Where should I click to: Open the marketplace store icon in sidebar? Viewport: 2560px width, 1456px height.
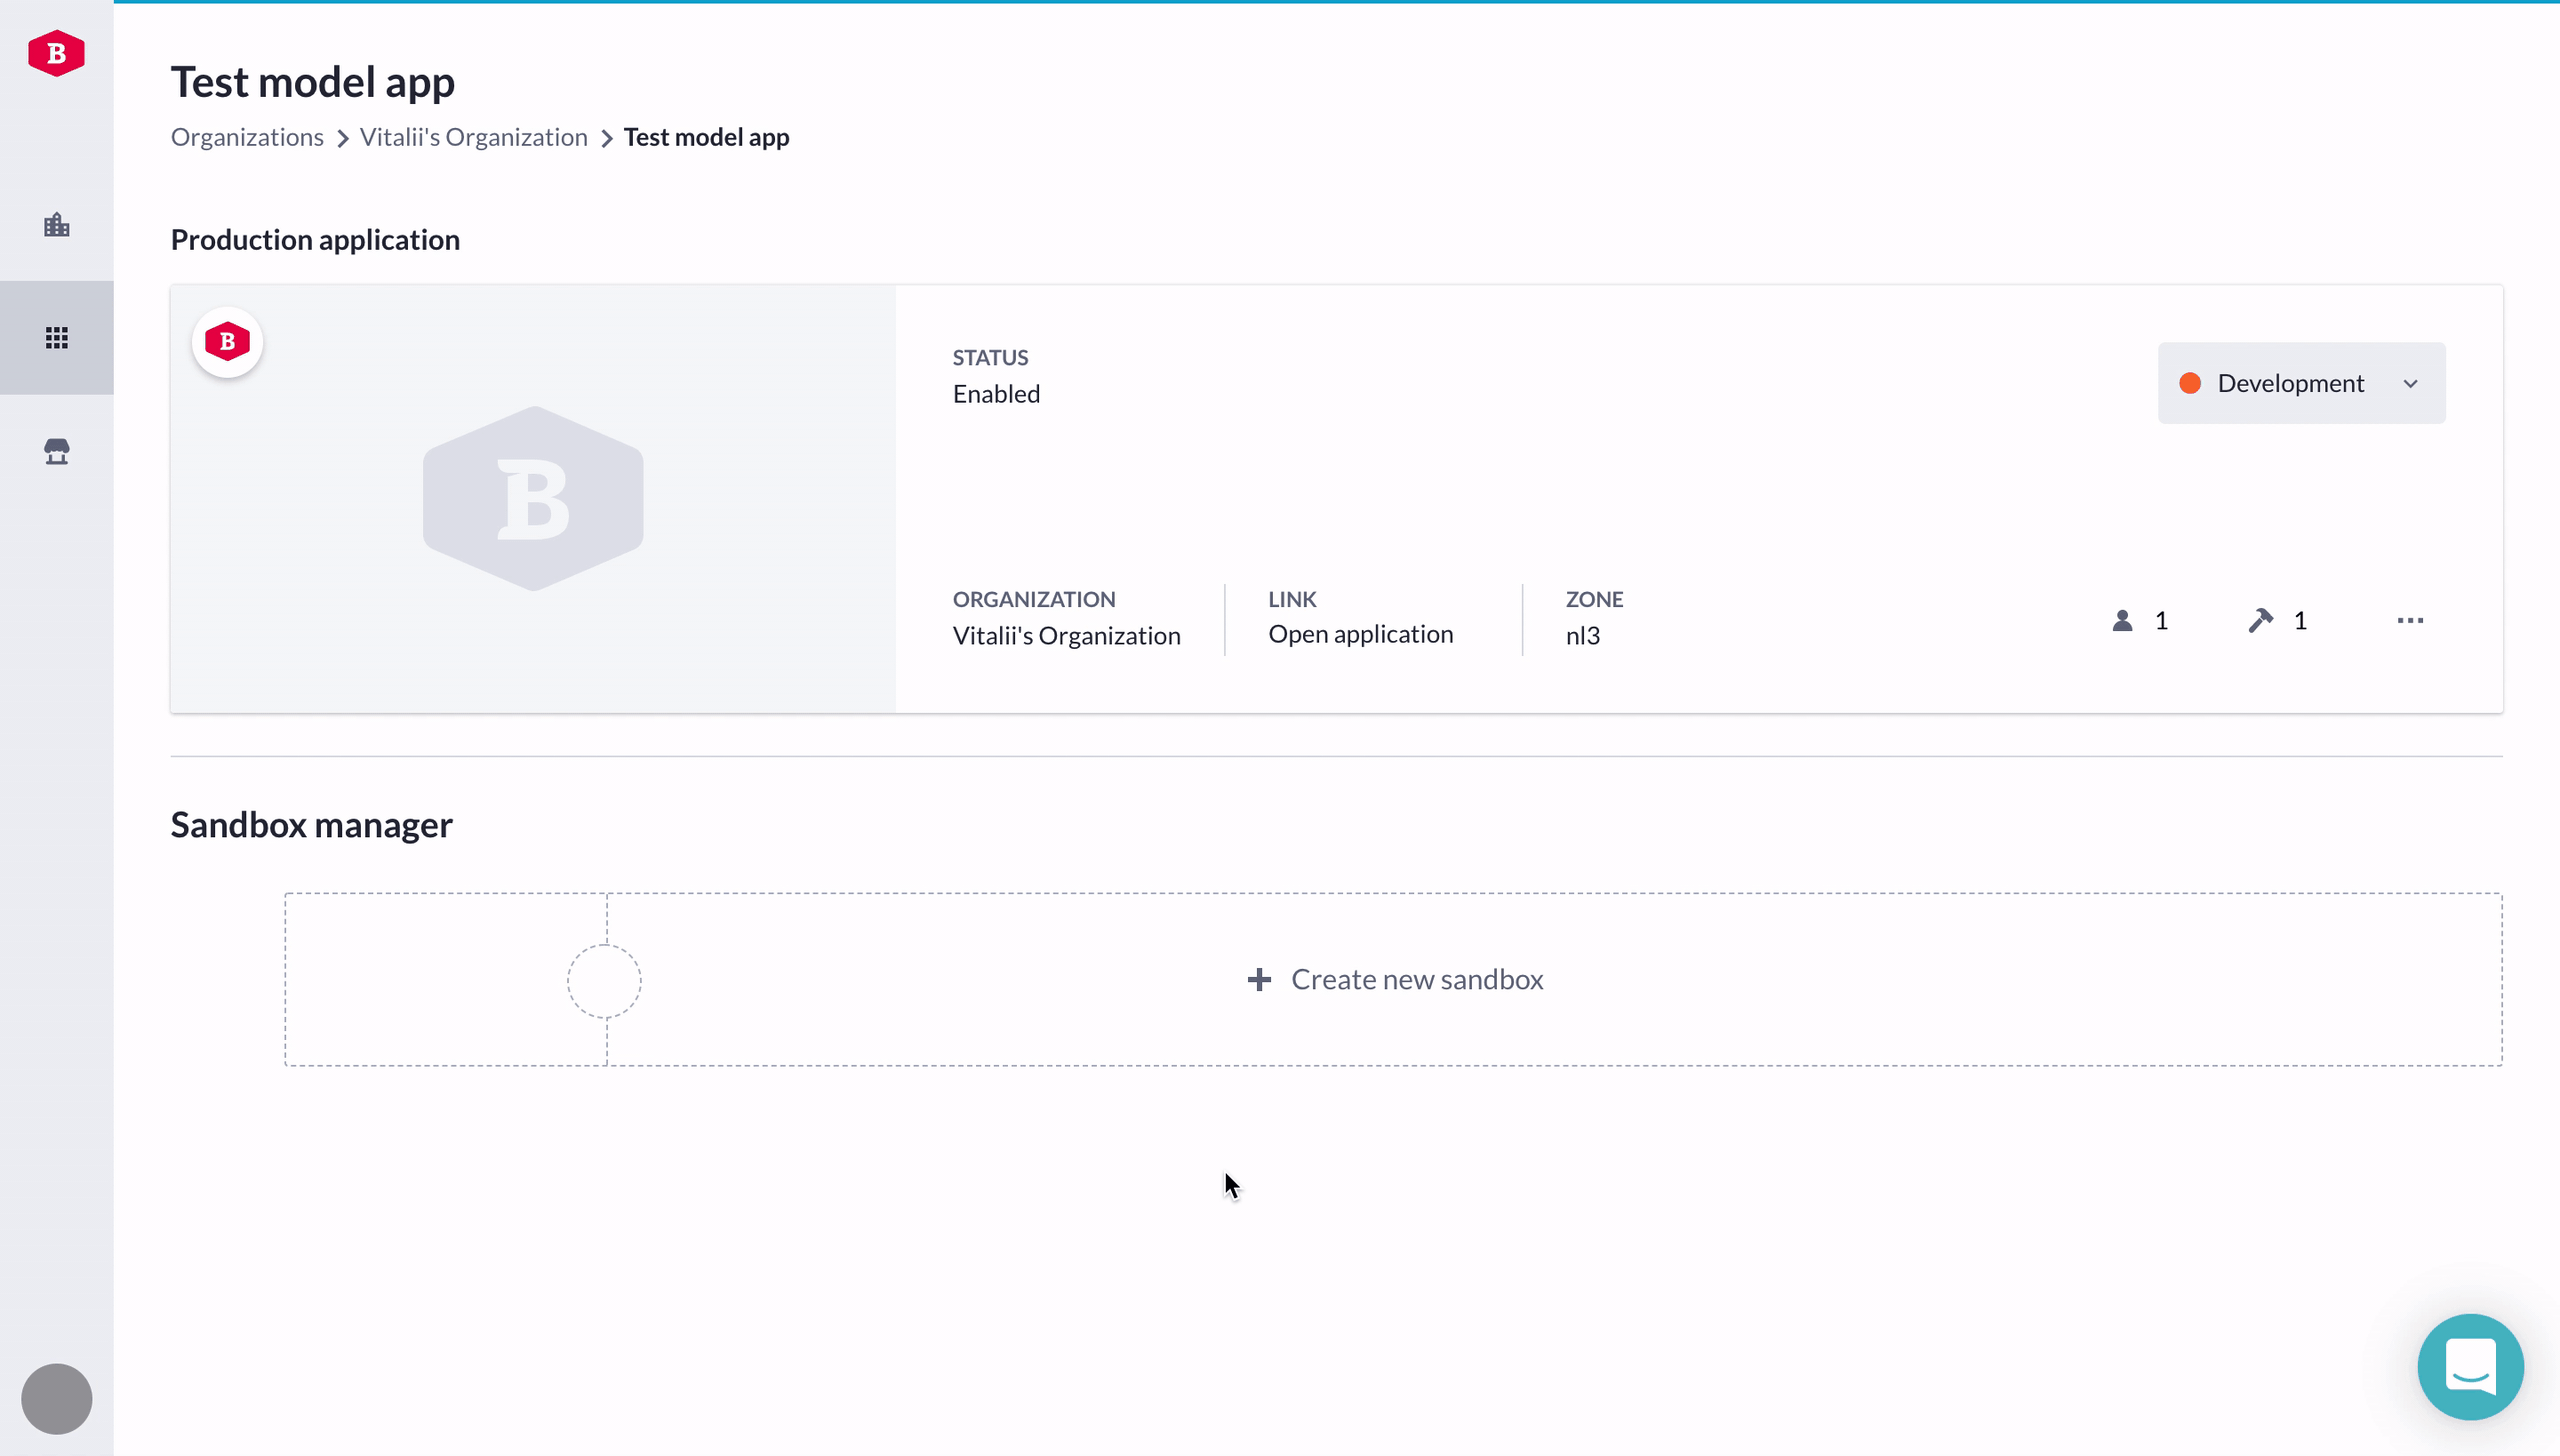57,451
